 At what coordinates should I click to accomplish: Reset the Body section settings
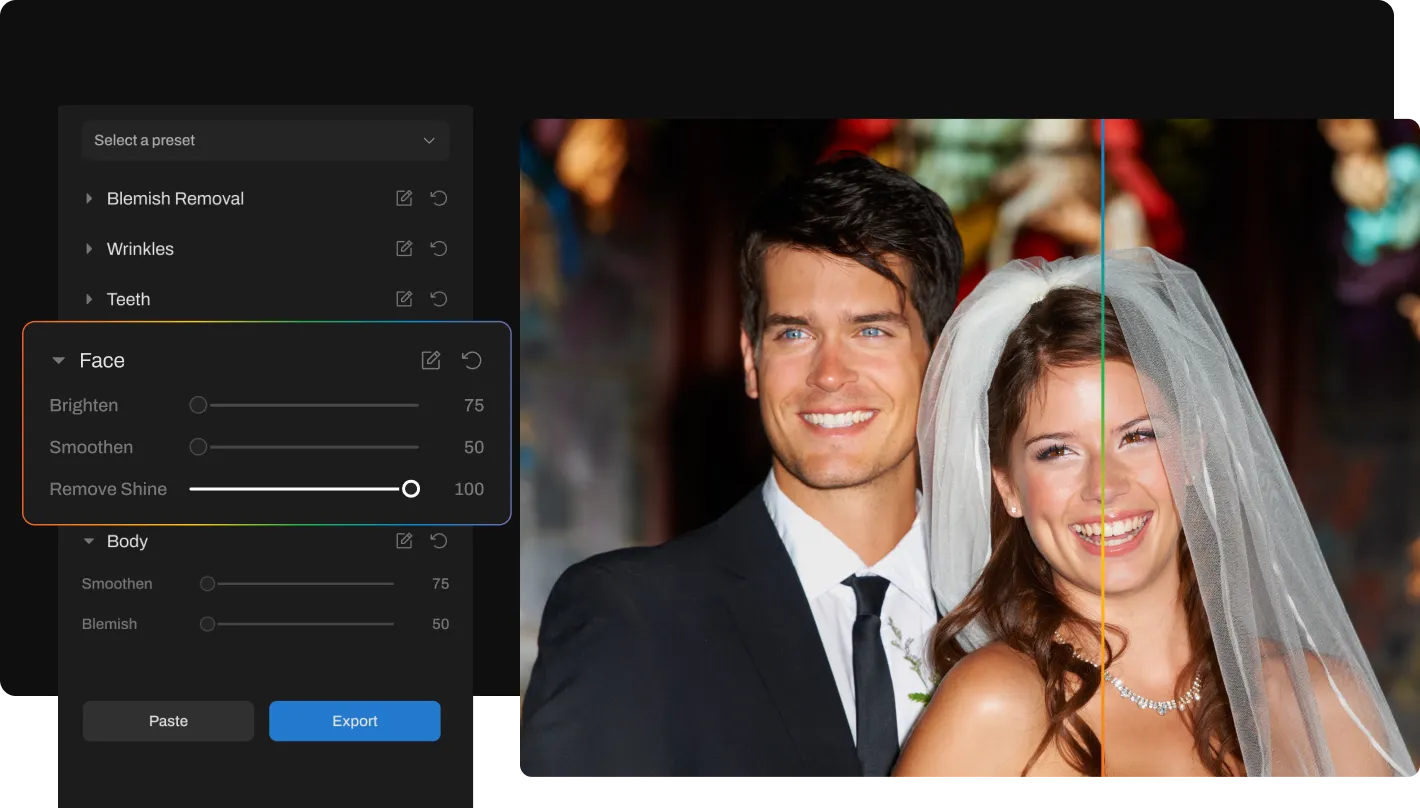click(x=438, y=541)
